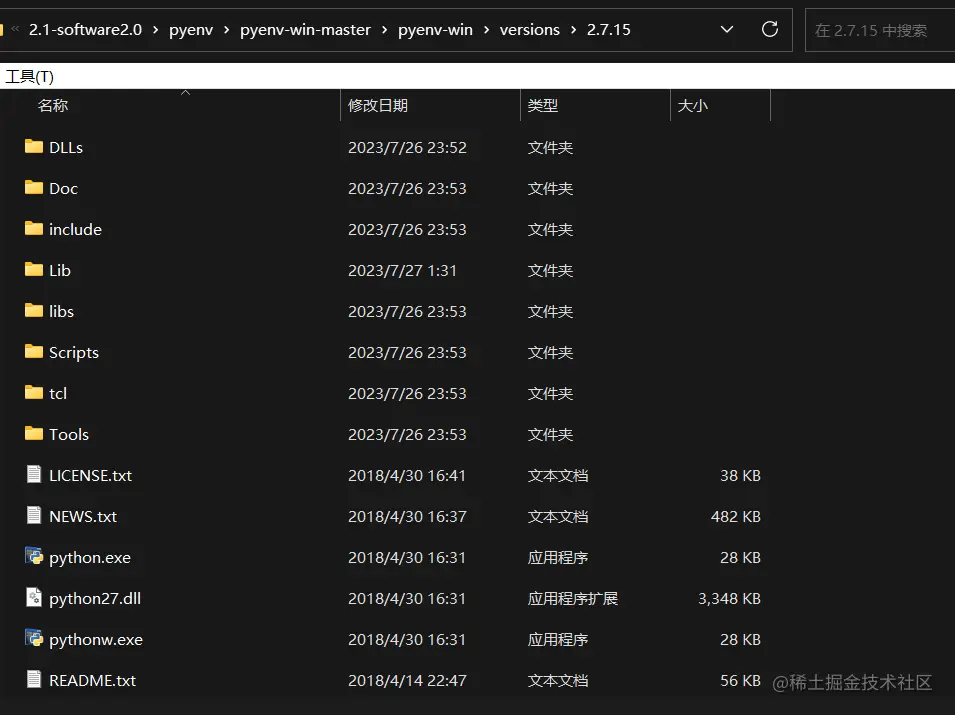This screenshot has width=955, height=715.
Task: Refresh the current folder view
Action: [770, 29]
